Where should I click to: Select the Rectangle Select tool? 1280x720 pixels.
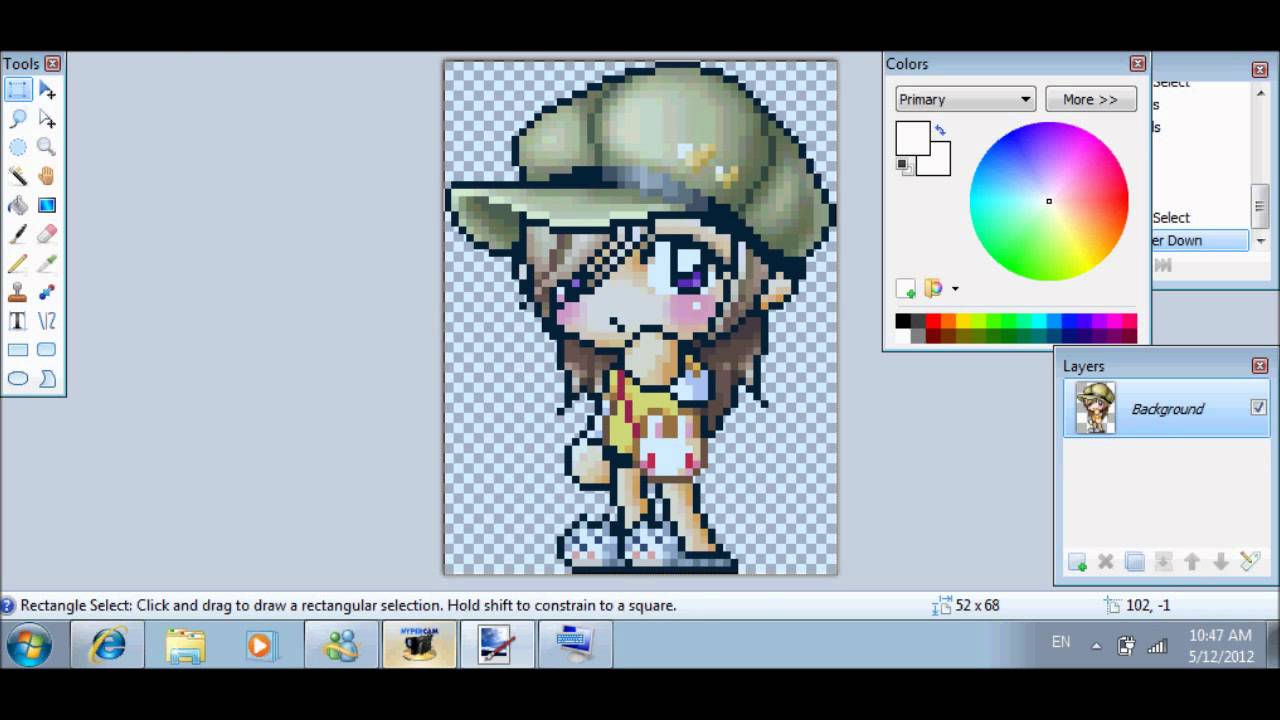pyautogui.click(x=18, y=90)
